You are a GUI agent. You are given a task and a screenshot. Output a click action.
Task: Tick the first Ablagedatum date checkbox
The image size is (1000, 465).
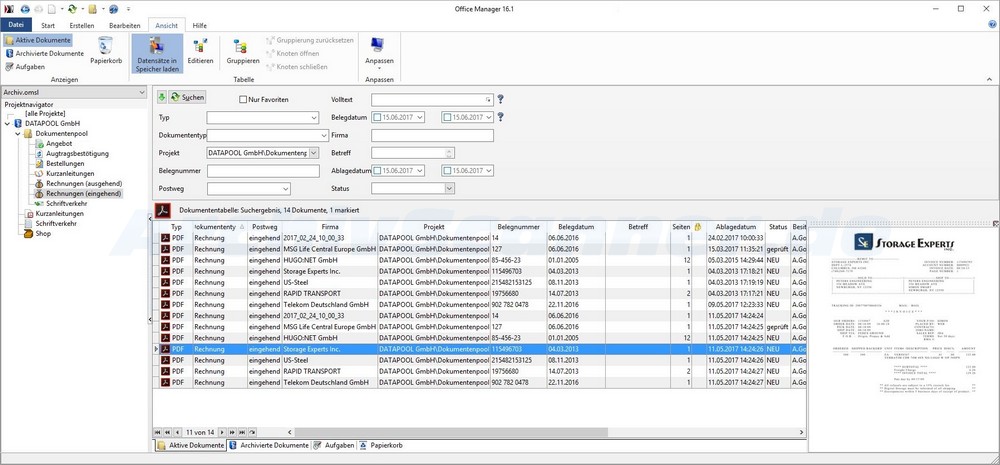point(377,171)
